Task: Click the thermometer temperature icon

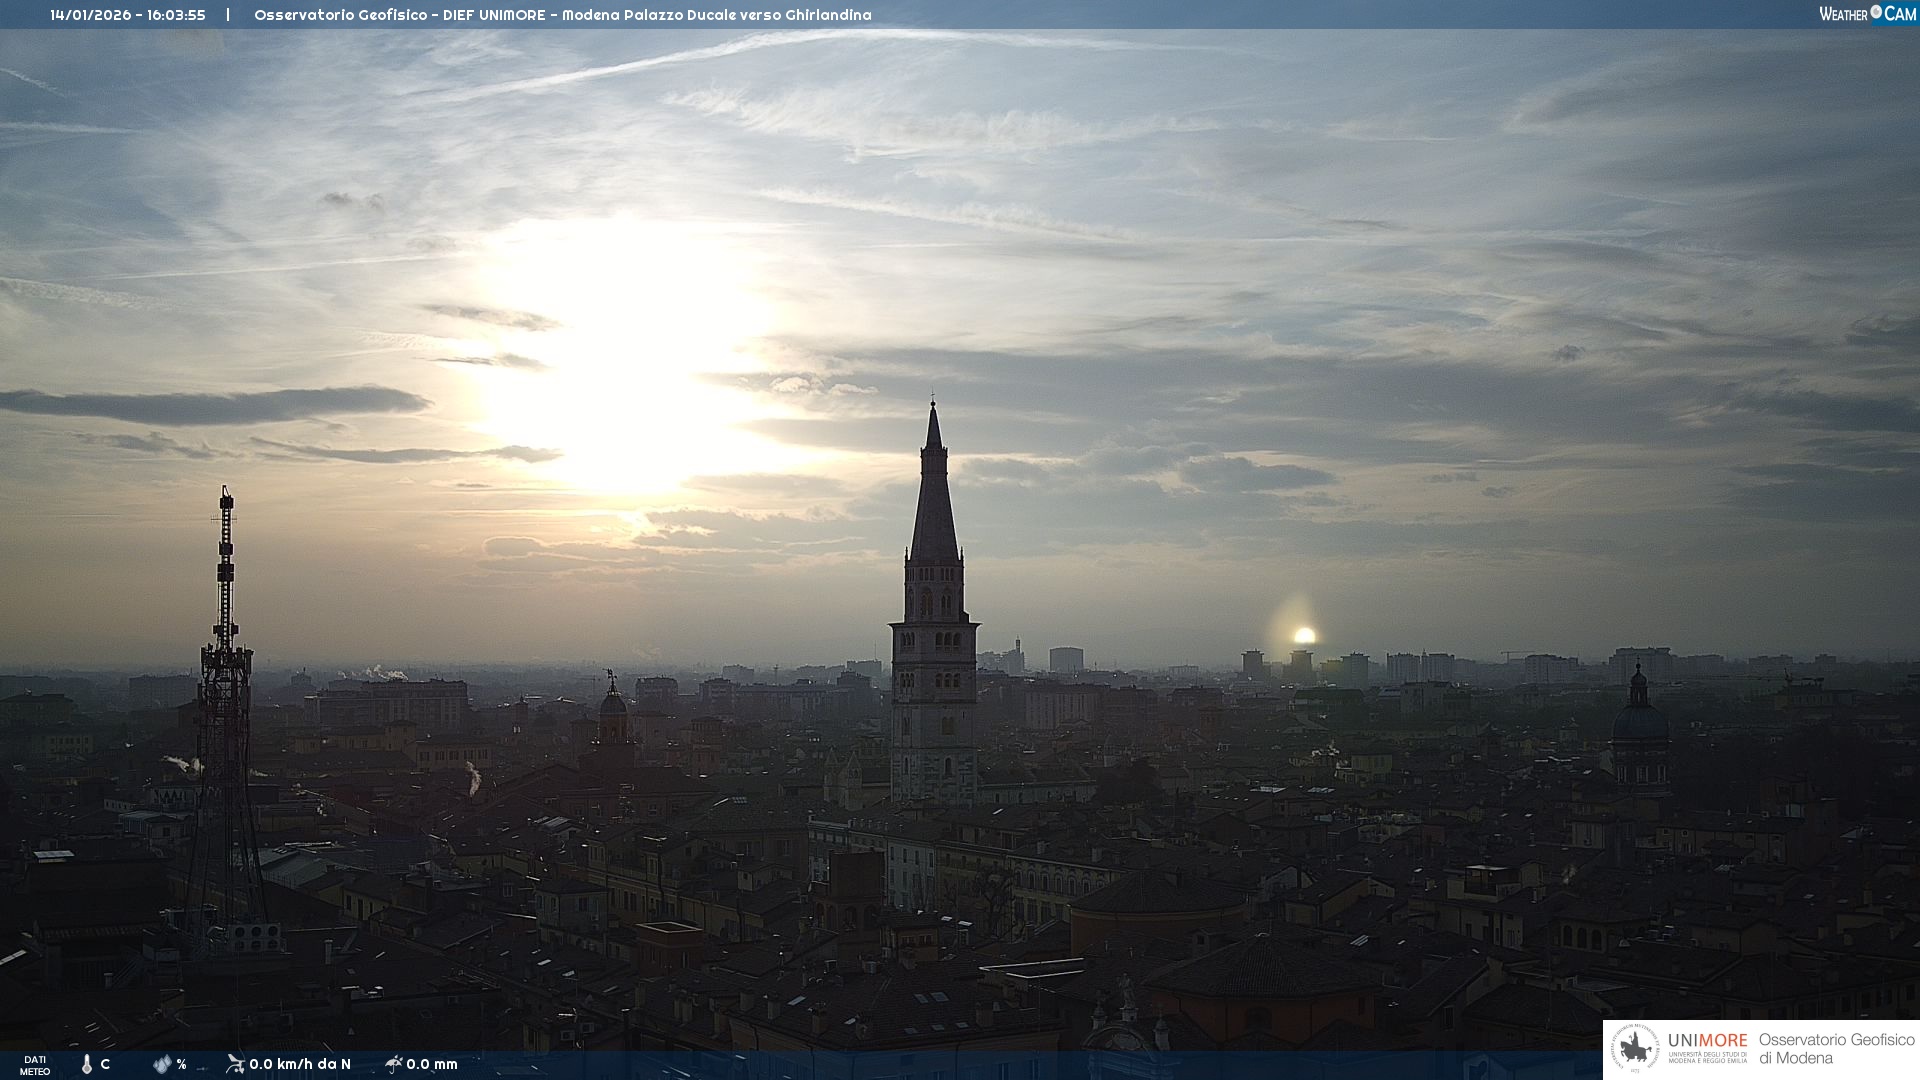Action: coord(87,1064)
